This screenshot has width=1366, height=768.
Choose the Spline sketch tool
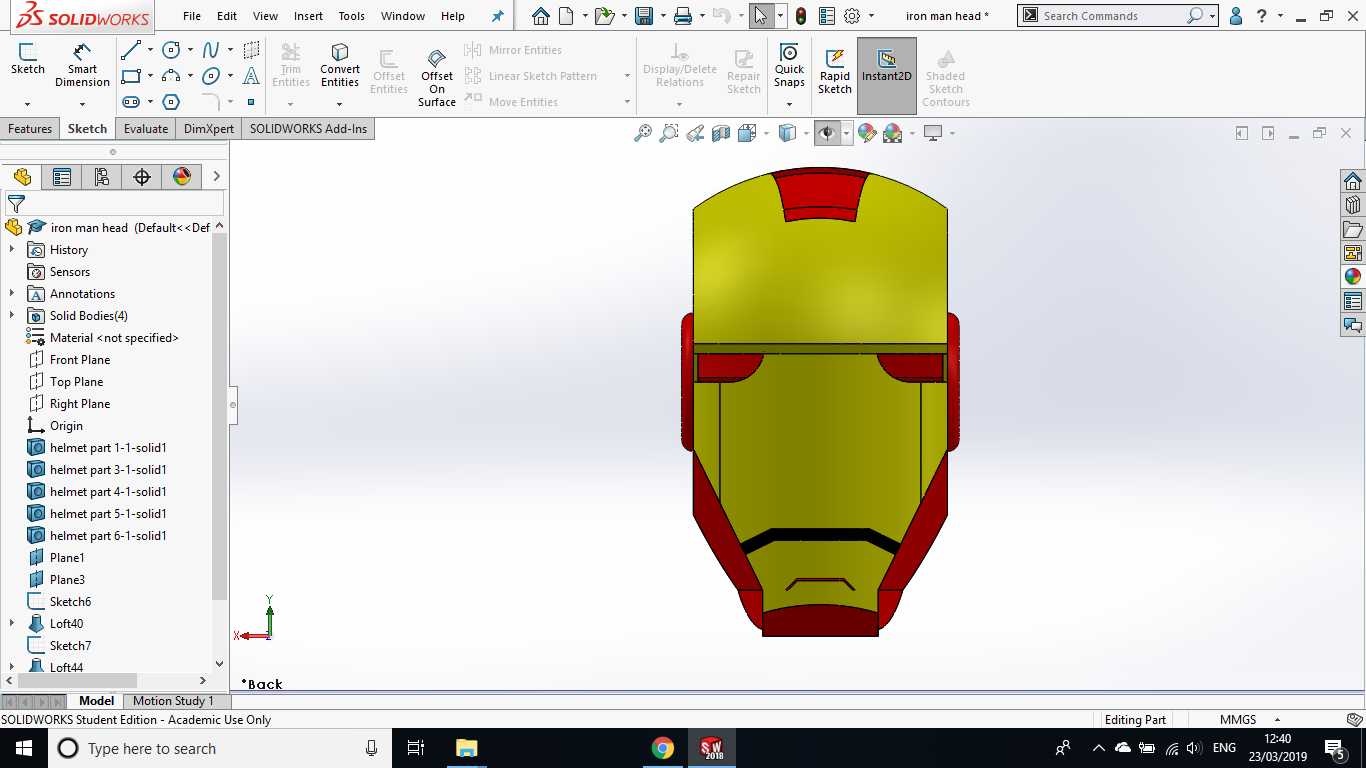coord(211,50)
